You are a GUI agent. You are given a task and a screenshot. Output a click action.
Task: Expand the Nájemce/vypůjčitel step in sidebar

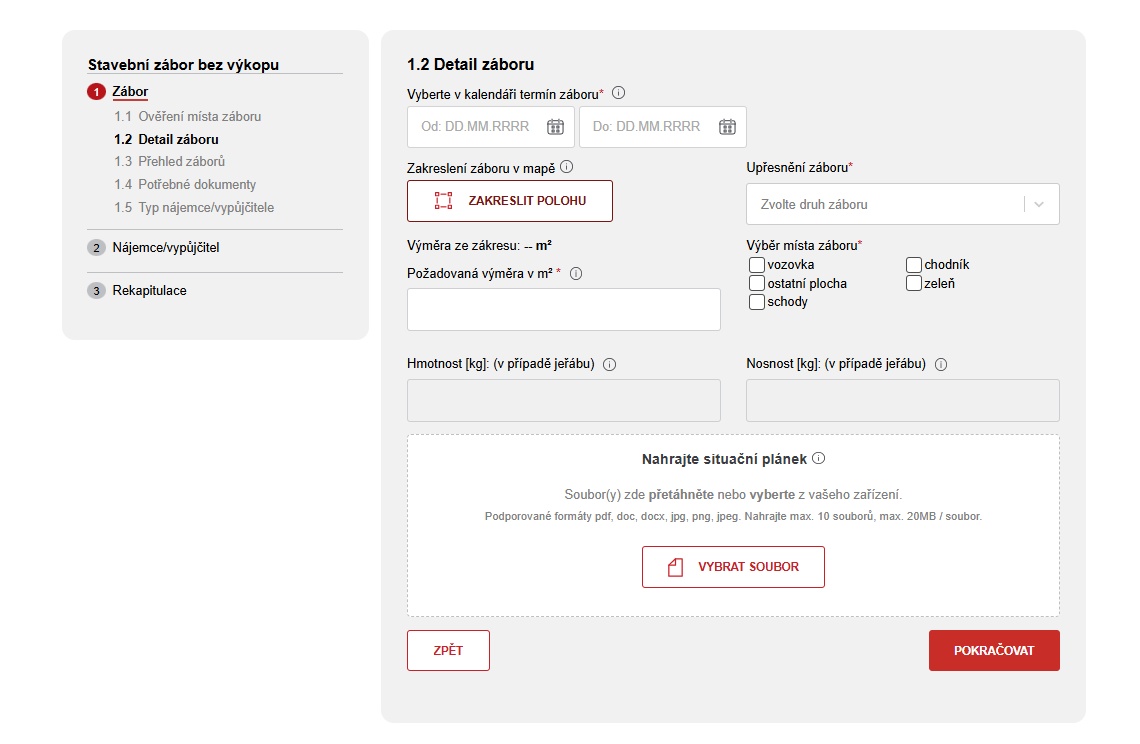click(x=165, y=248)
